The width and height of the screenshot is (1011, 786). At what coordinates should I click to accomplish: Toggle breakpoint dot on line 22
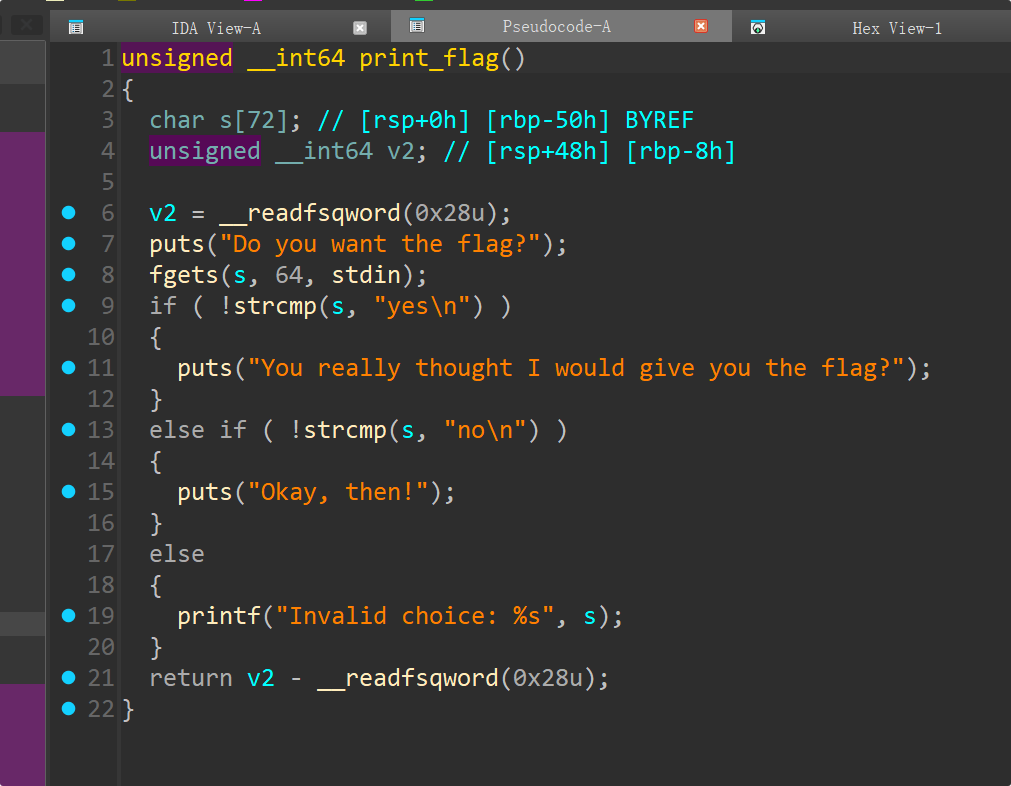(x=68, y=709)
